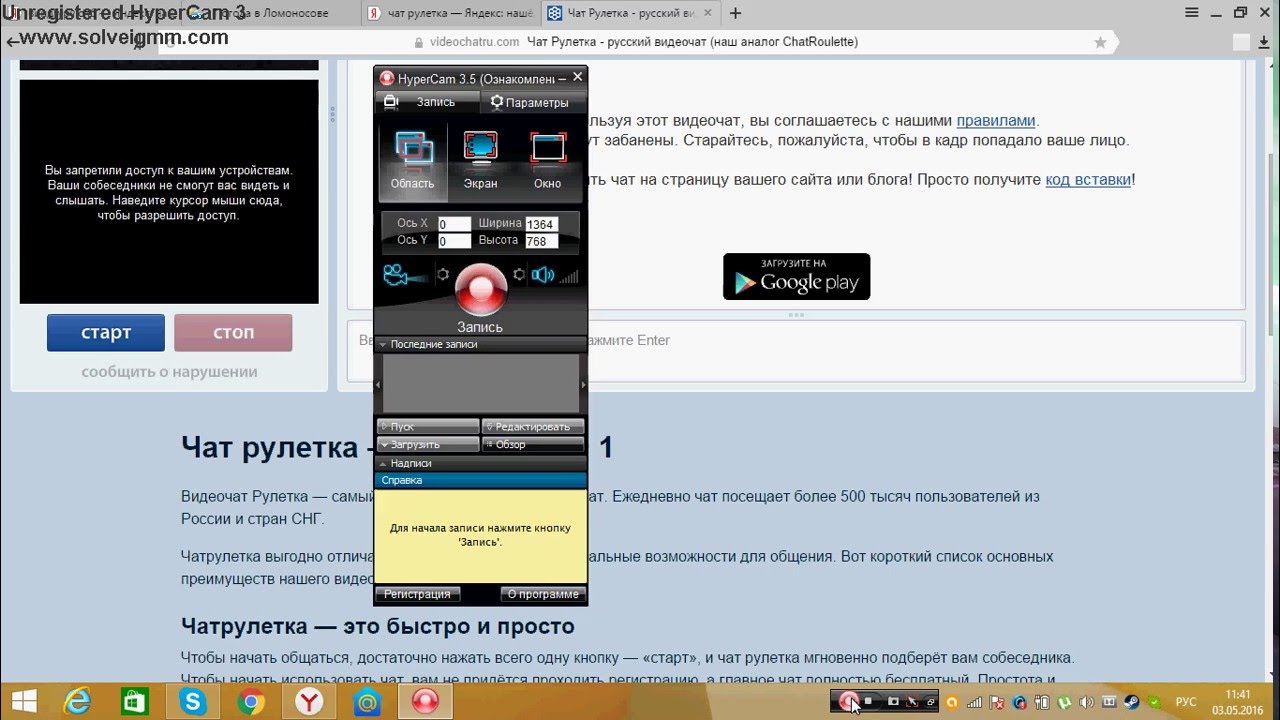Open the Редактировать dropdown button
Viewport: 1280px width, 720px height.
click(533, 426)
